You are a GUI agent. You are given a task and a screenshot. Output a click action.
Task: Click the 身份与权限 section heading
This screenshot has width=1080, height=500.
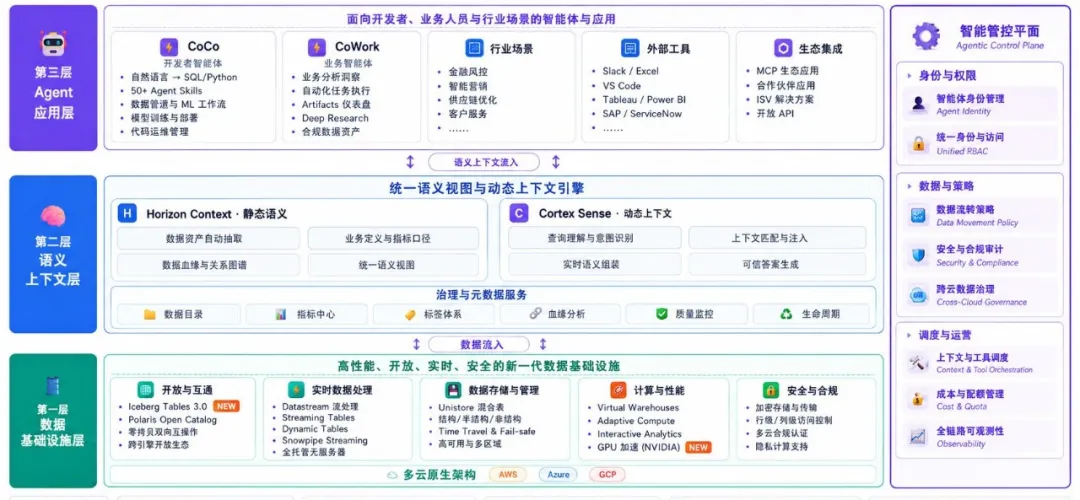[947, 76]
